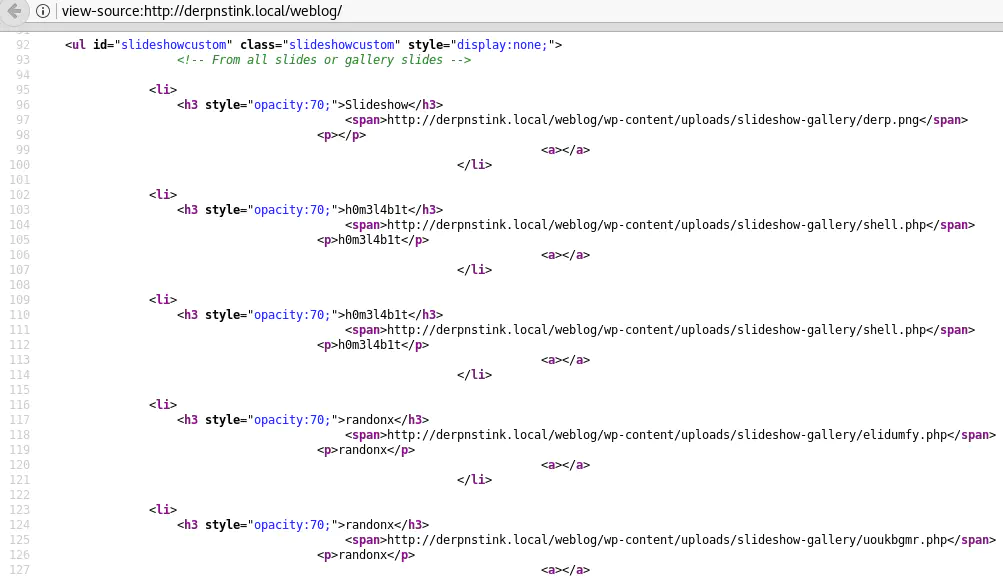The image size is (1003, 578).
Task: Click line number 100
Action: point(19,164)
